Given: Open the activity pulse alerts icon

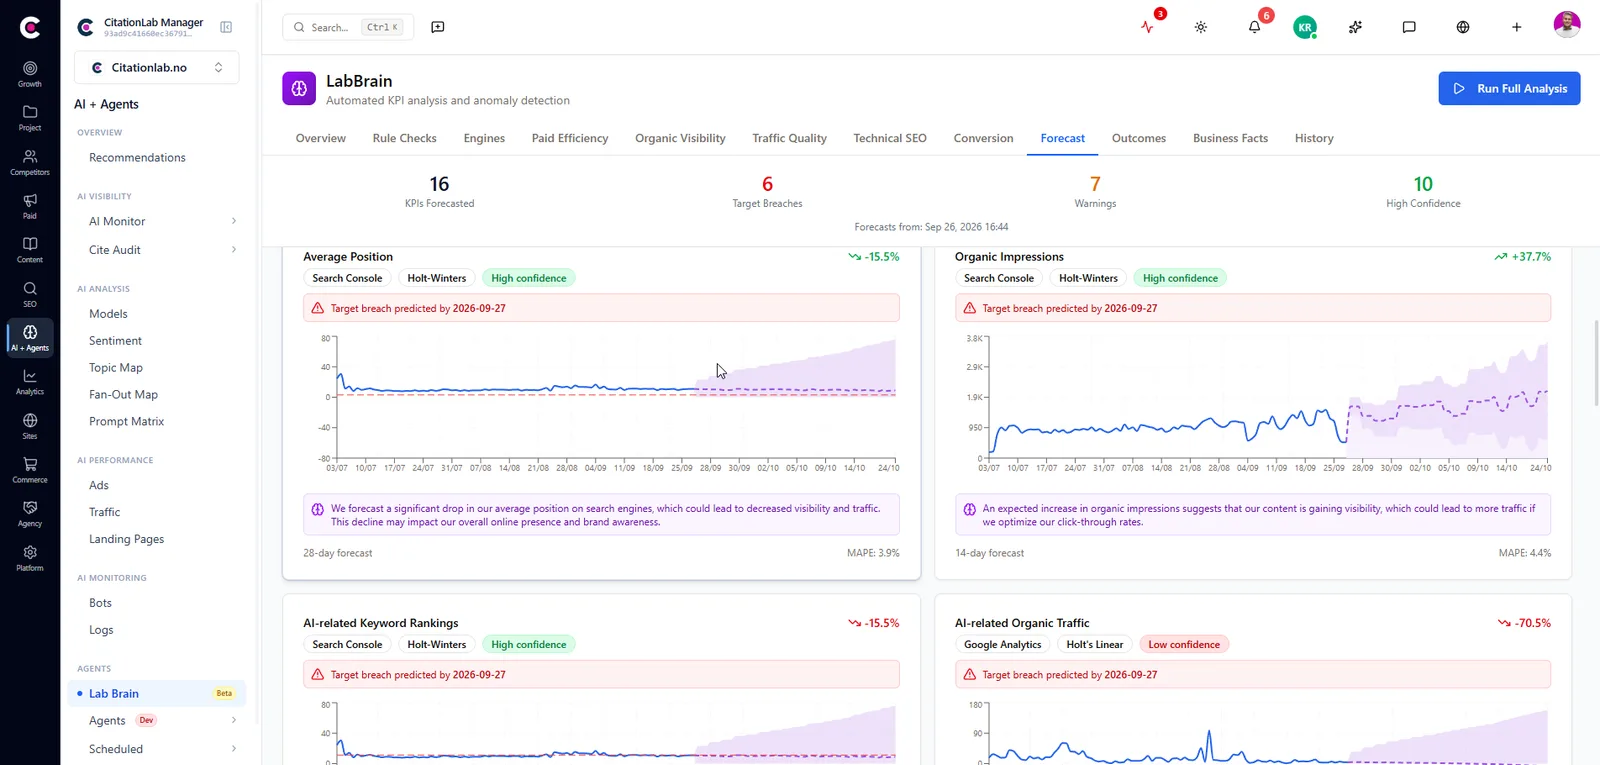Looking at the screenshot, I should (1147, 27).
